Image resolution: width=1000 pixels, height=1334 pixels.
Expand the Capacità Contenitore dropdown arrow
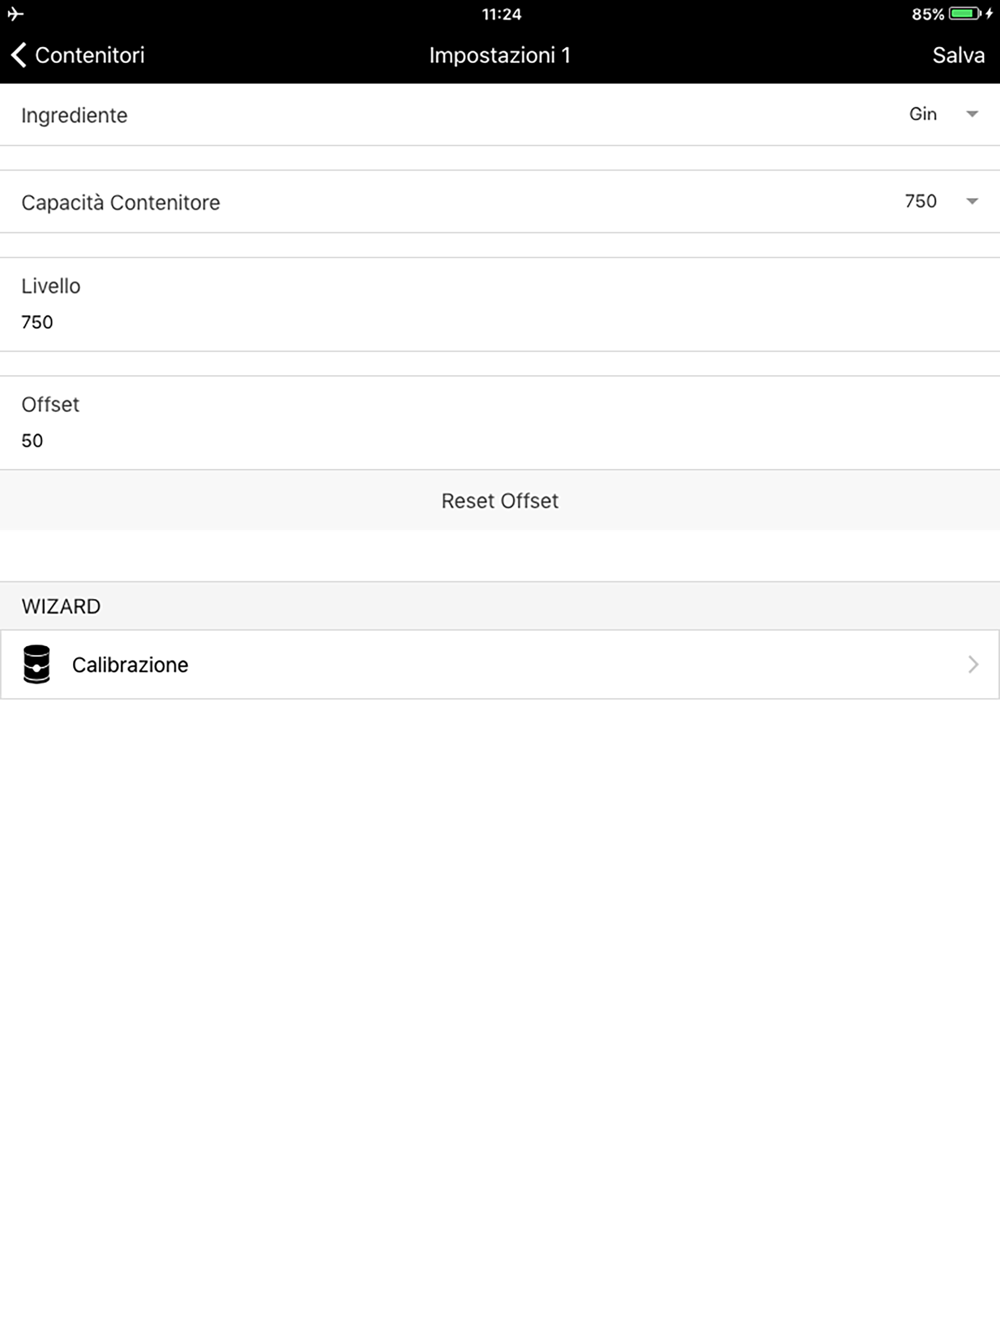[x=972, y=201]
